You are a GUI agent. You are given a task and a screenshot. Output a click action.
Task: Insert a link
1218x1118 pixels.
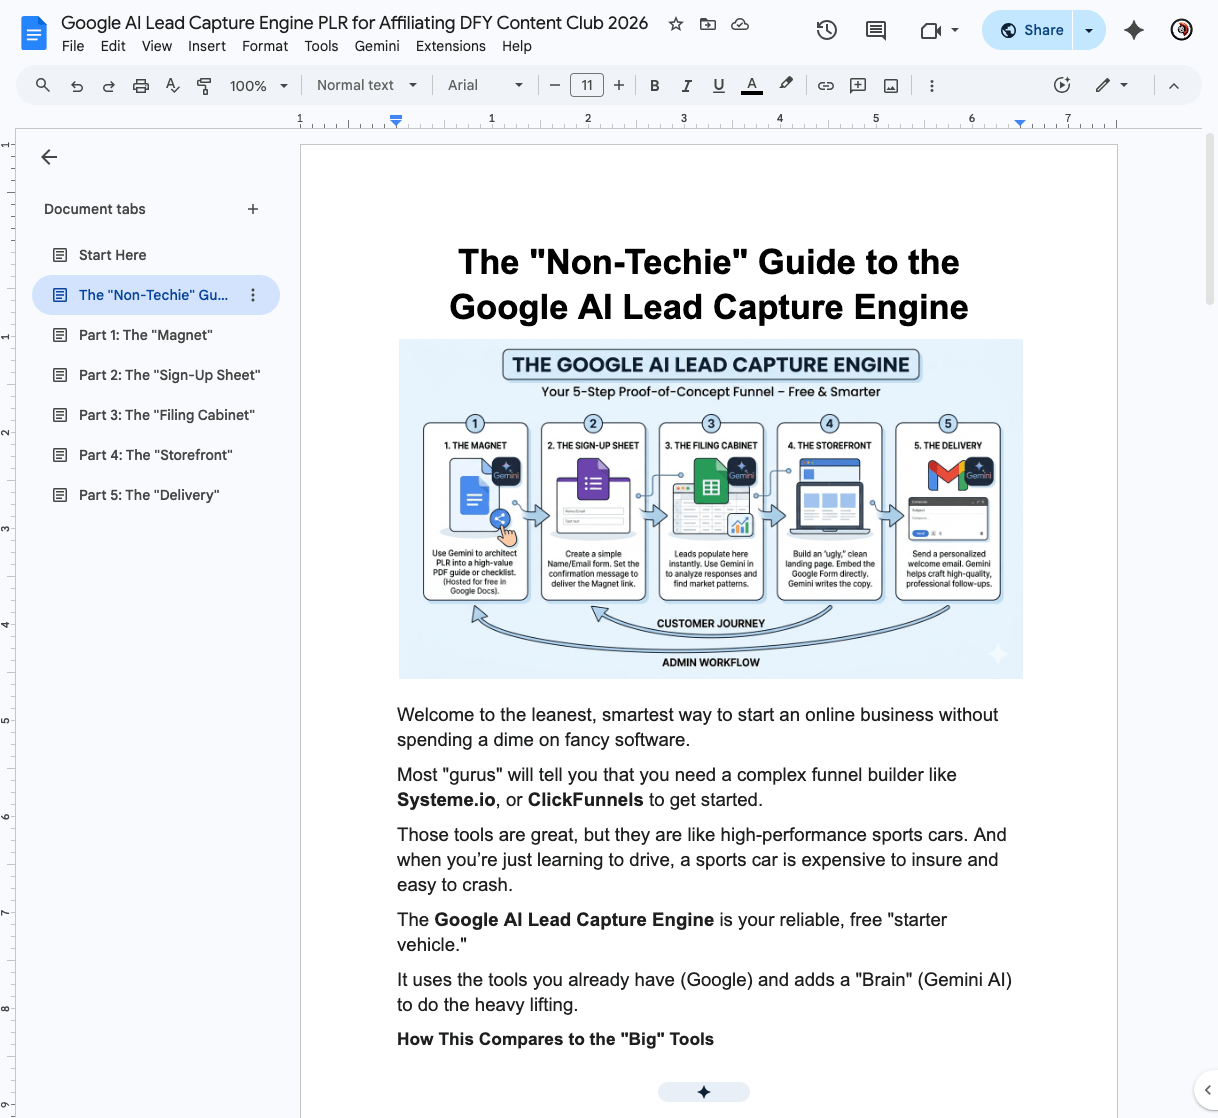(826, 86)
